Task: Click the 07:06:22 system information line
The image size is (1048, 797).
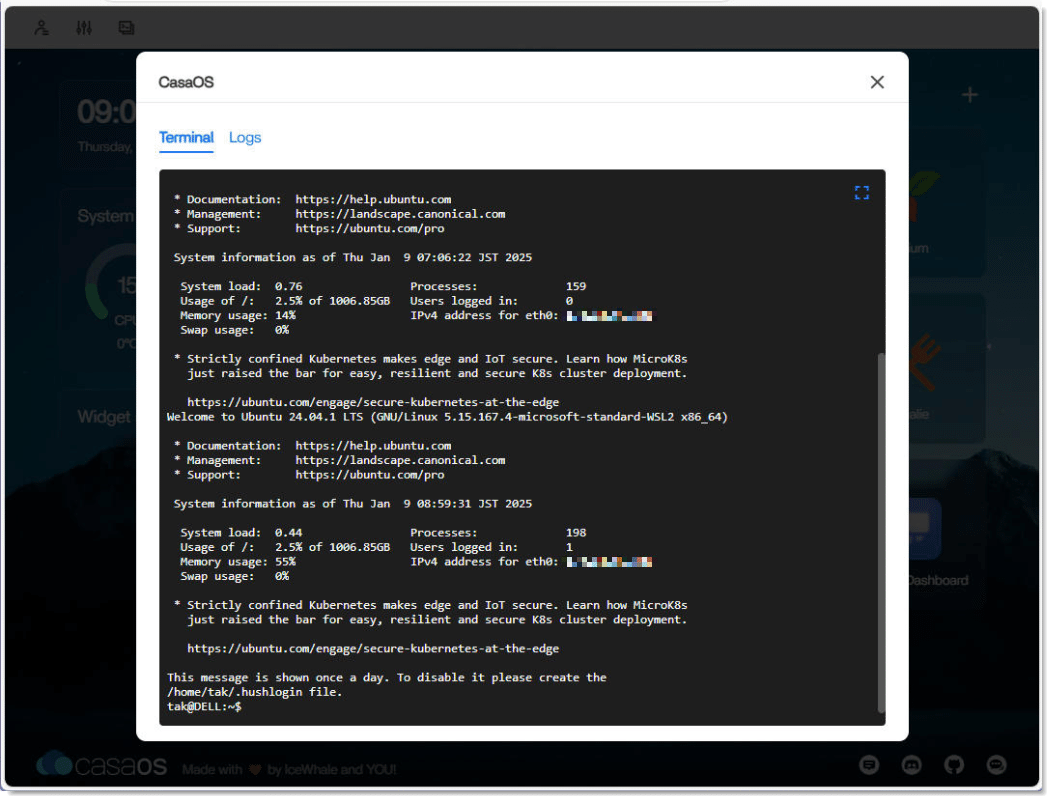Action: [353, 257]
